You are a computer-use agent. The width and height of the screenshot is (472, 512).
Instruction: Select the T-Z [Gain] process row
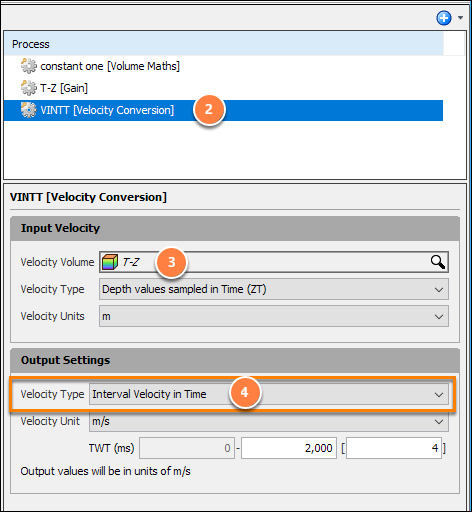click(223, 88)
